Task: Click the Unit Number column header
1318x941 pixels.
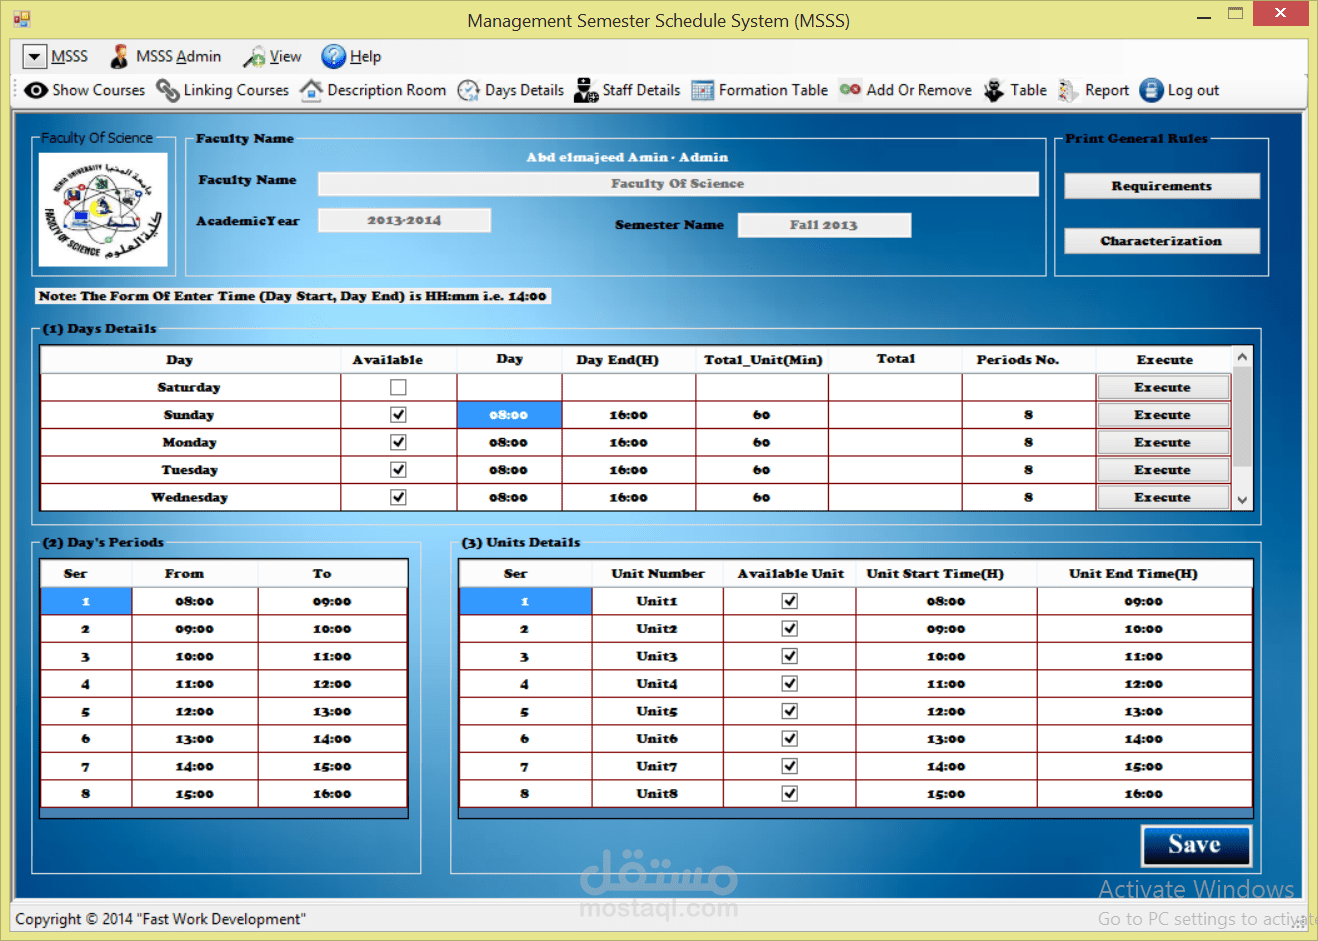Action: tap(658, 574)
